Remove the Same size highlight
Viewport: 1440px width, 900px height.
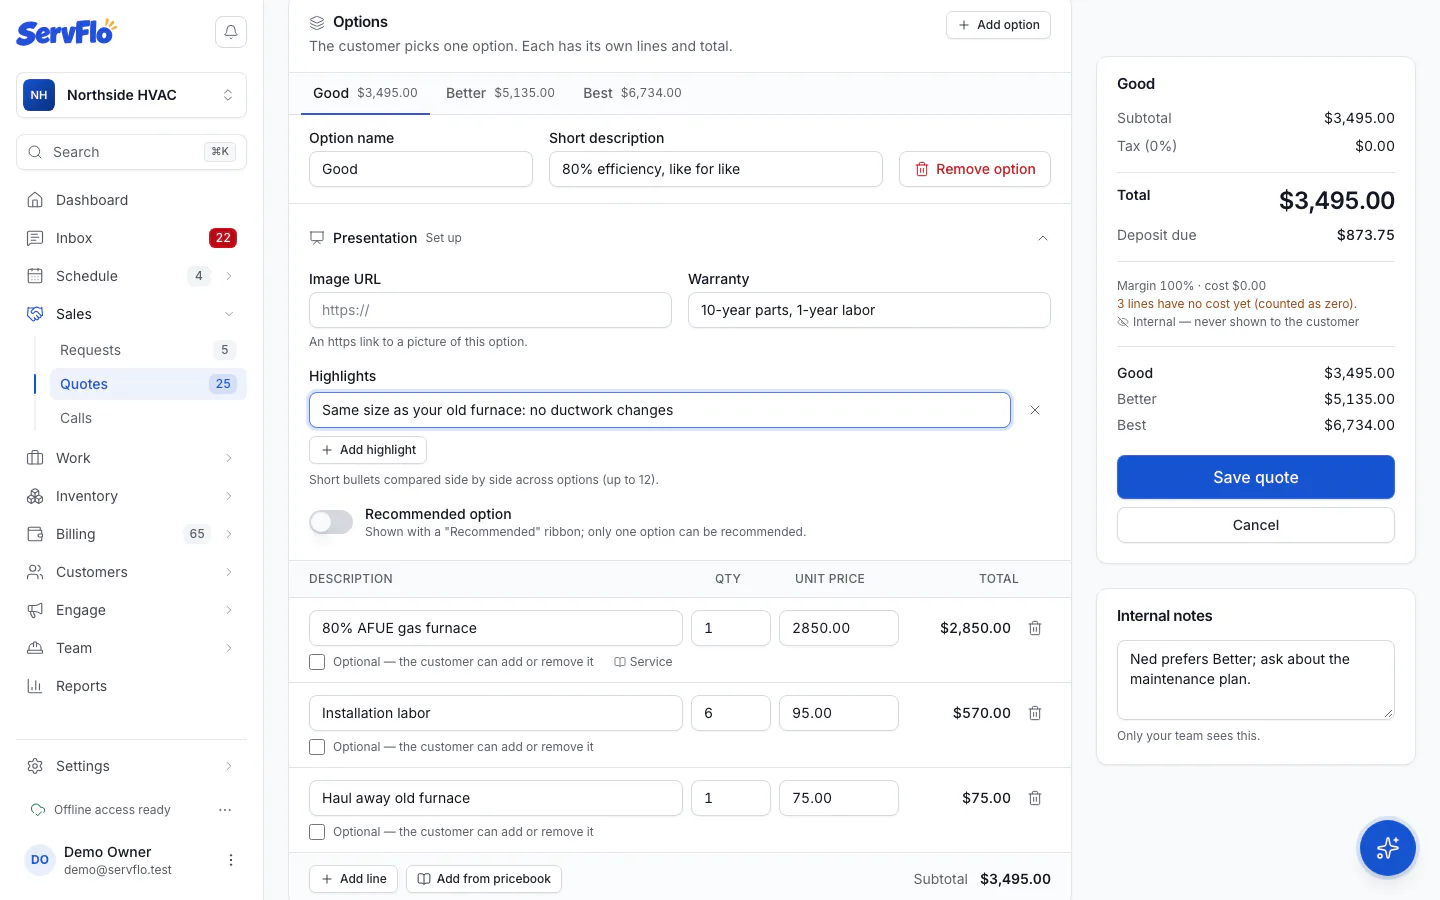(x=1035, y=410)
